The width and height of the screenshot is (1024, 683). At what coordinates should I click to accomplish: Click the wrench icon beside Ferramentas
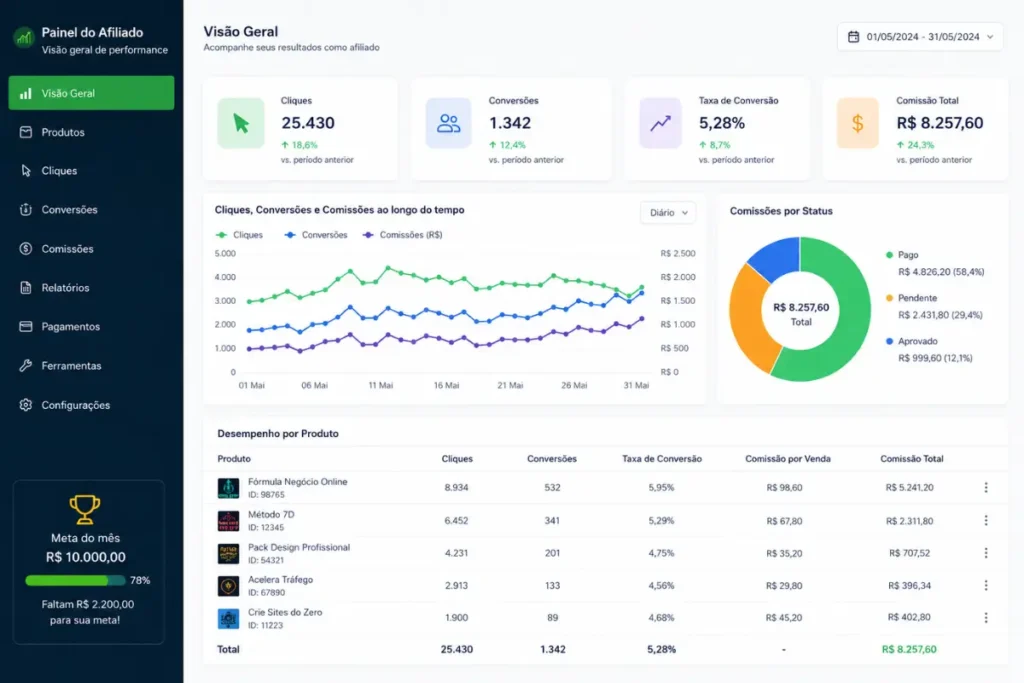click(x=25, y=365)
